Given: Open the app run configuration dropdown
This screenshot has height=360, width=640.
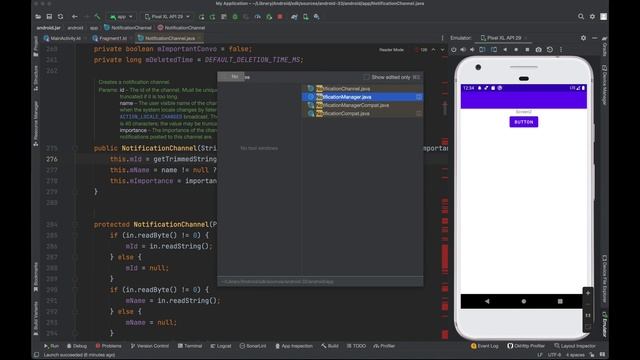Looking at the screenshot, I should [121, 17].
